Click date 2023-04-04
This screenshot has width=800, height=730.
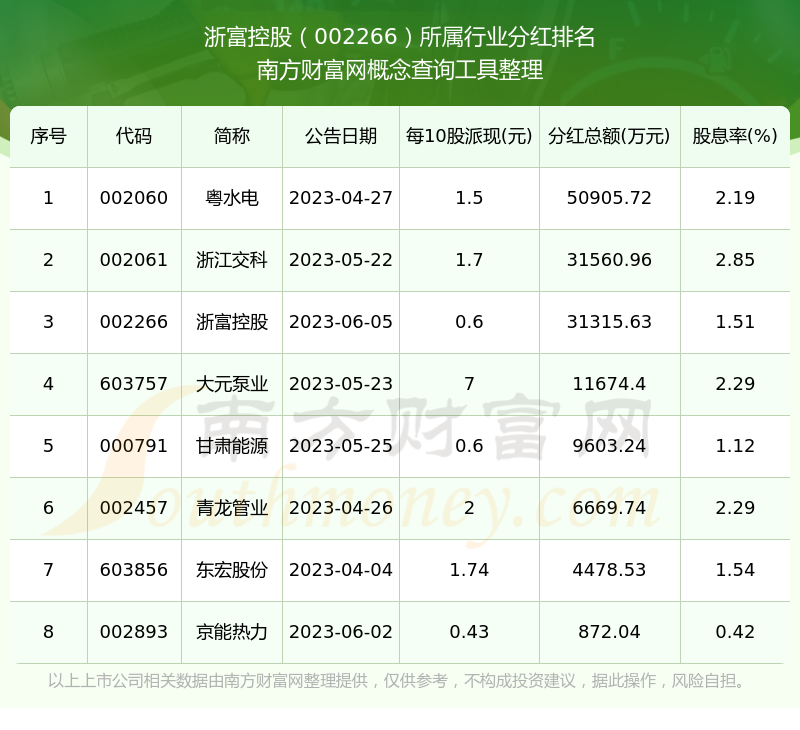click(341, 570)
